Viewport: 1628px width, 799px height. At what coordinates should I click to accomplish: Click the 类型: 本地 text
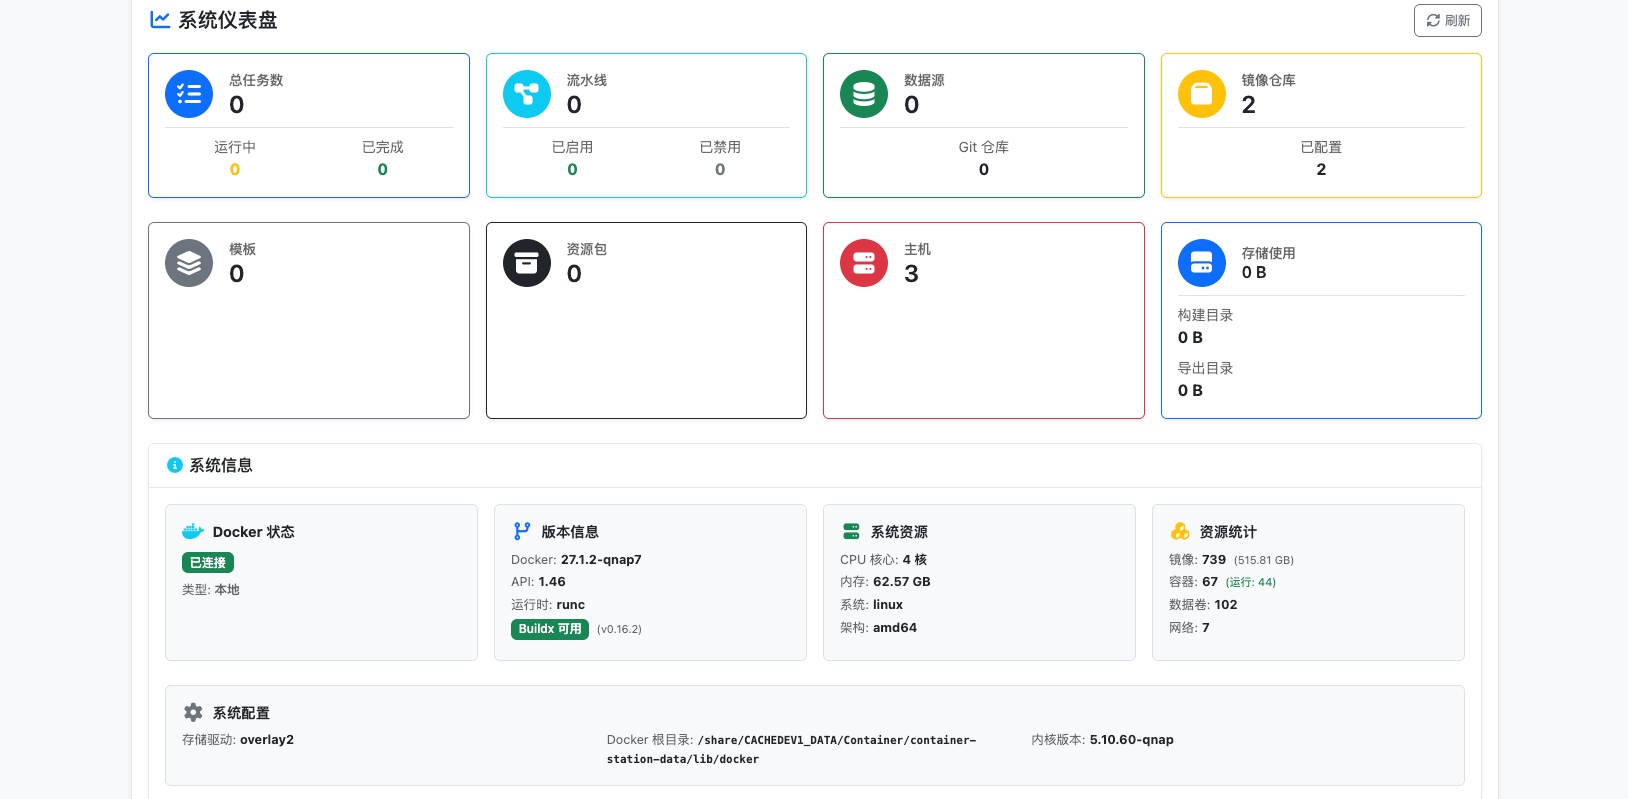211,590
